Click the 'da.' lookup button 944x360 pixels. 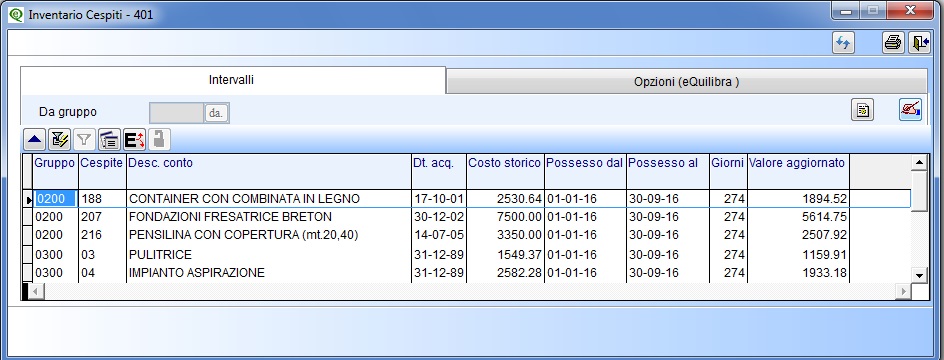coord(217,113)
